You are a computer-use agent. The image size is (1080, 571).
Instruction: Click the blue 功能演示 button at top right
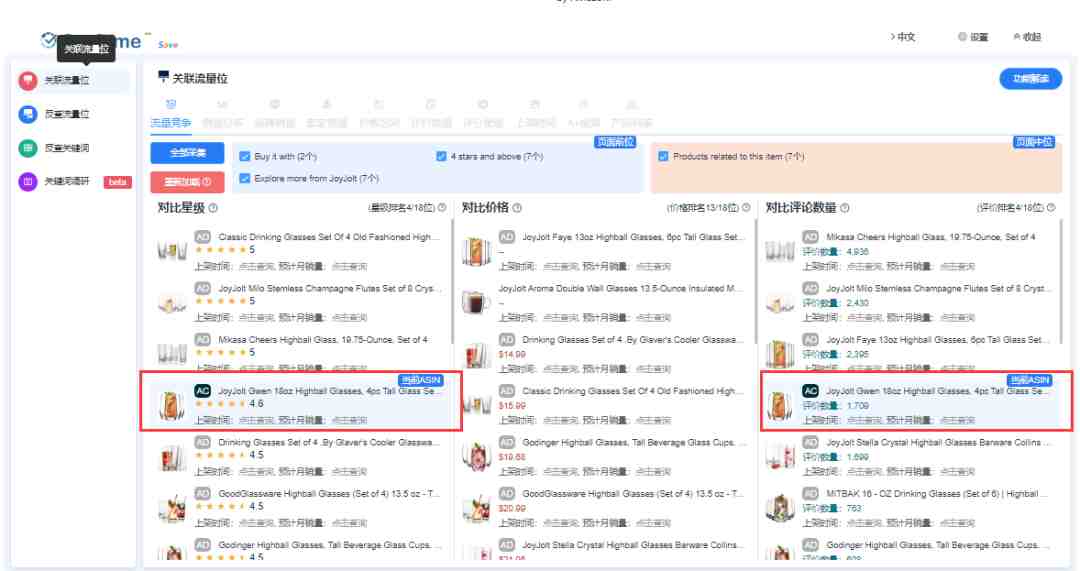point(1030,79)
